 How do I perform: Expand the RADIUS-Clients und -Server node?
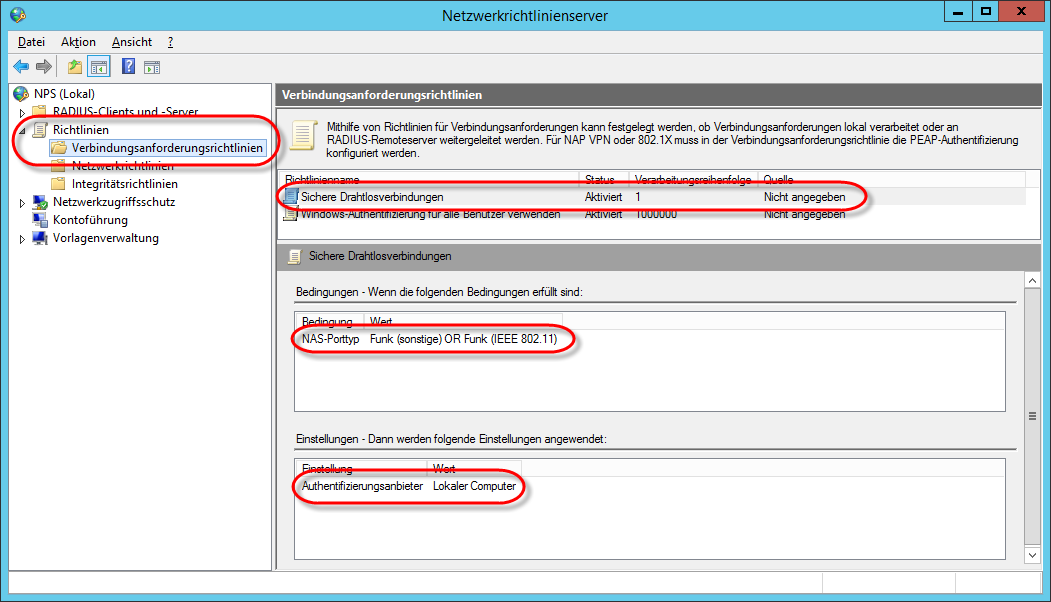point(22,112)
